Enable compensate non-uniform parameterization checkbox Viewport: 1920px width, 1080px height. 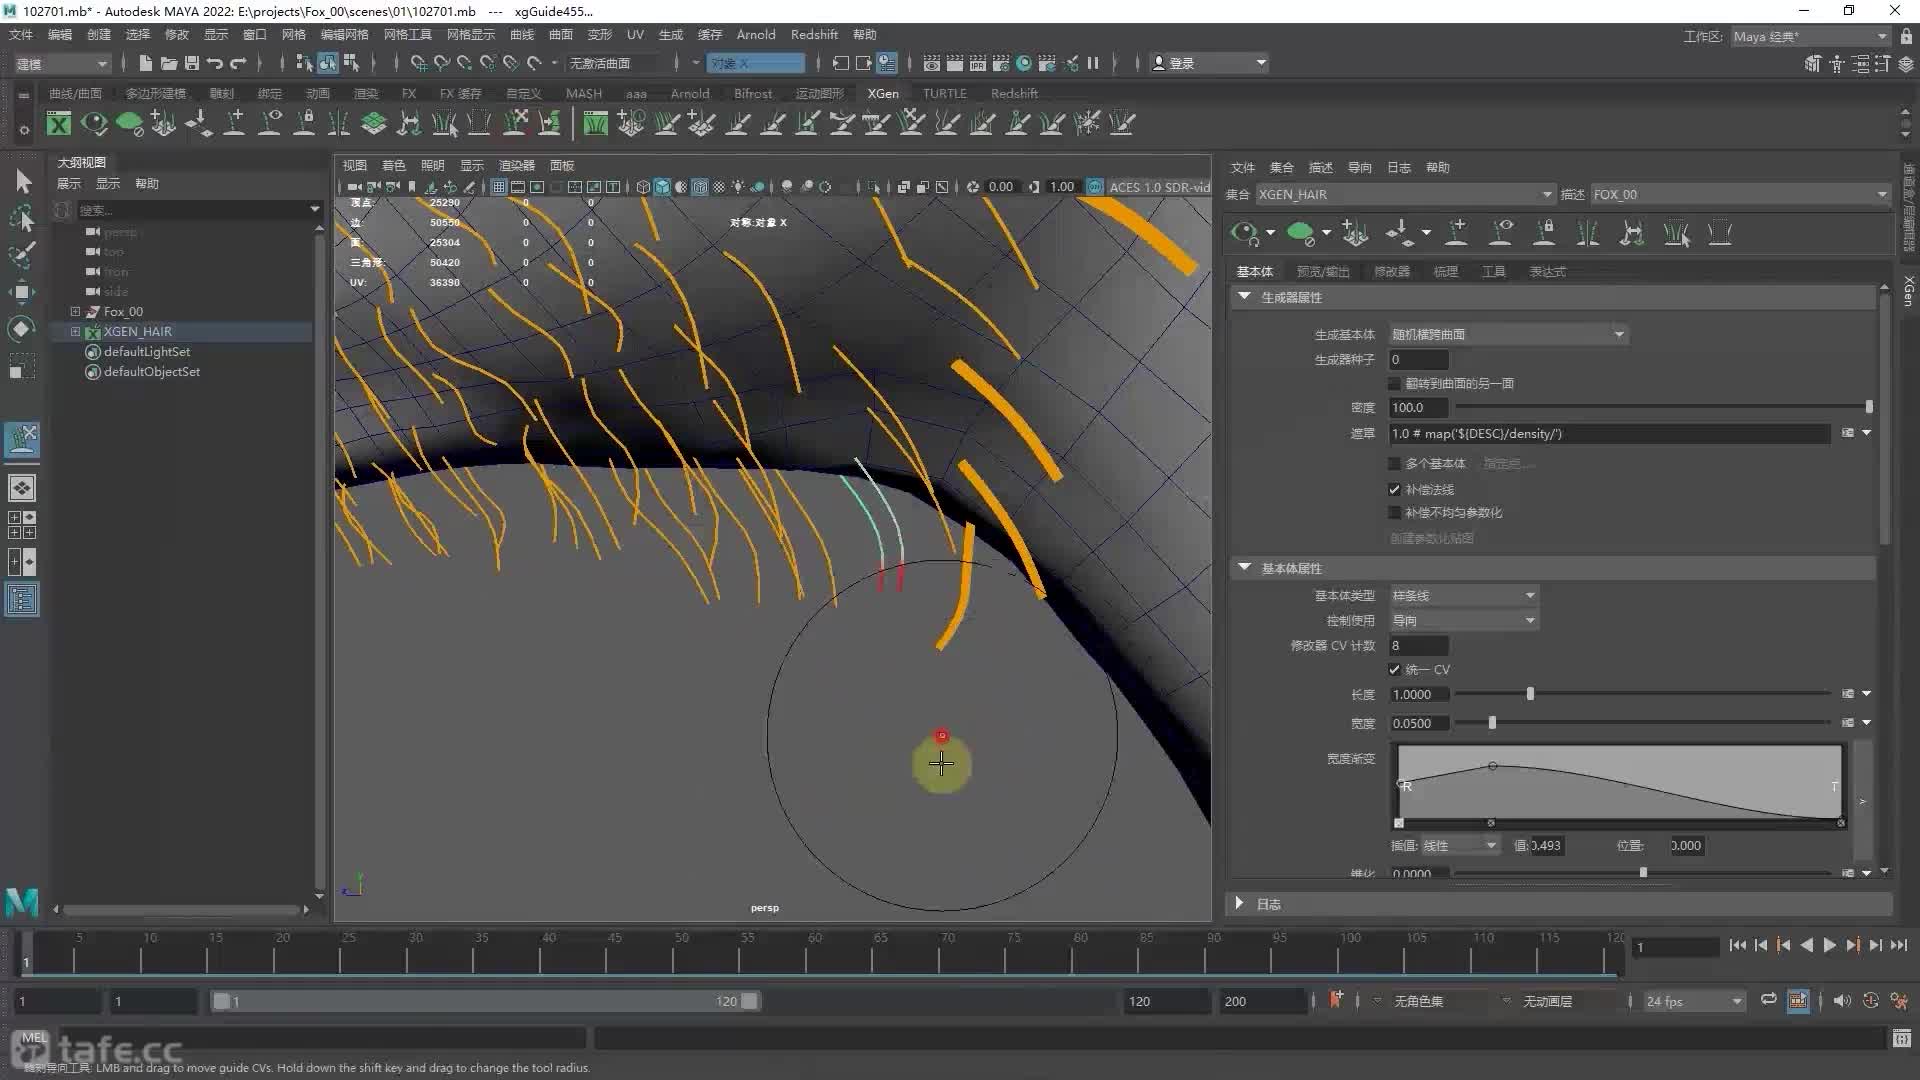click(1394, 513)
